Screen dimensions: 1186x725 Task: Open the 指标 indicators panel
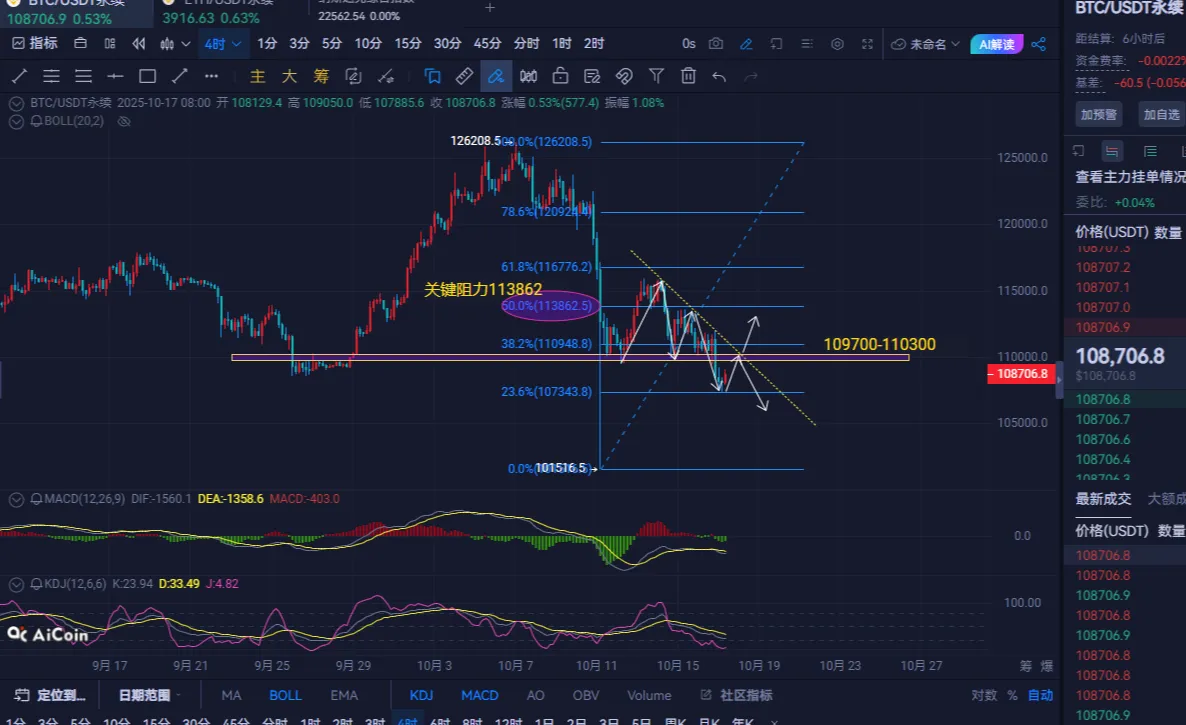(x=35, y=44)
